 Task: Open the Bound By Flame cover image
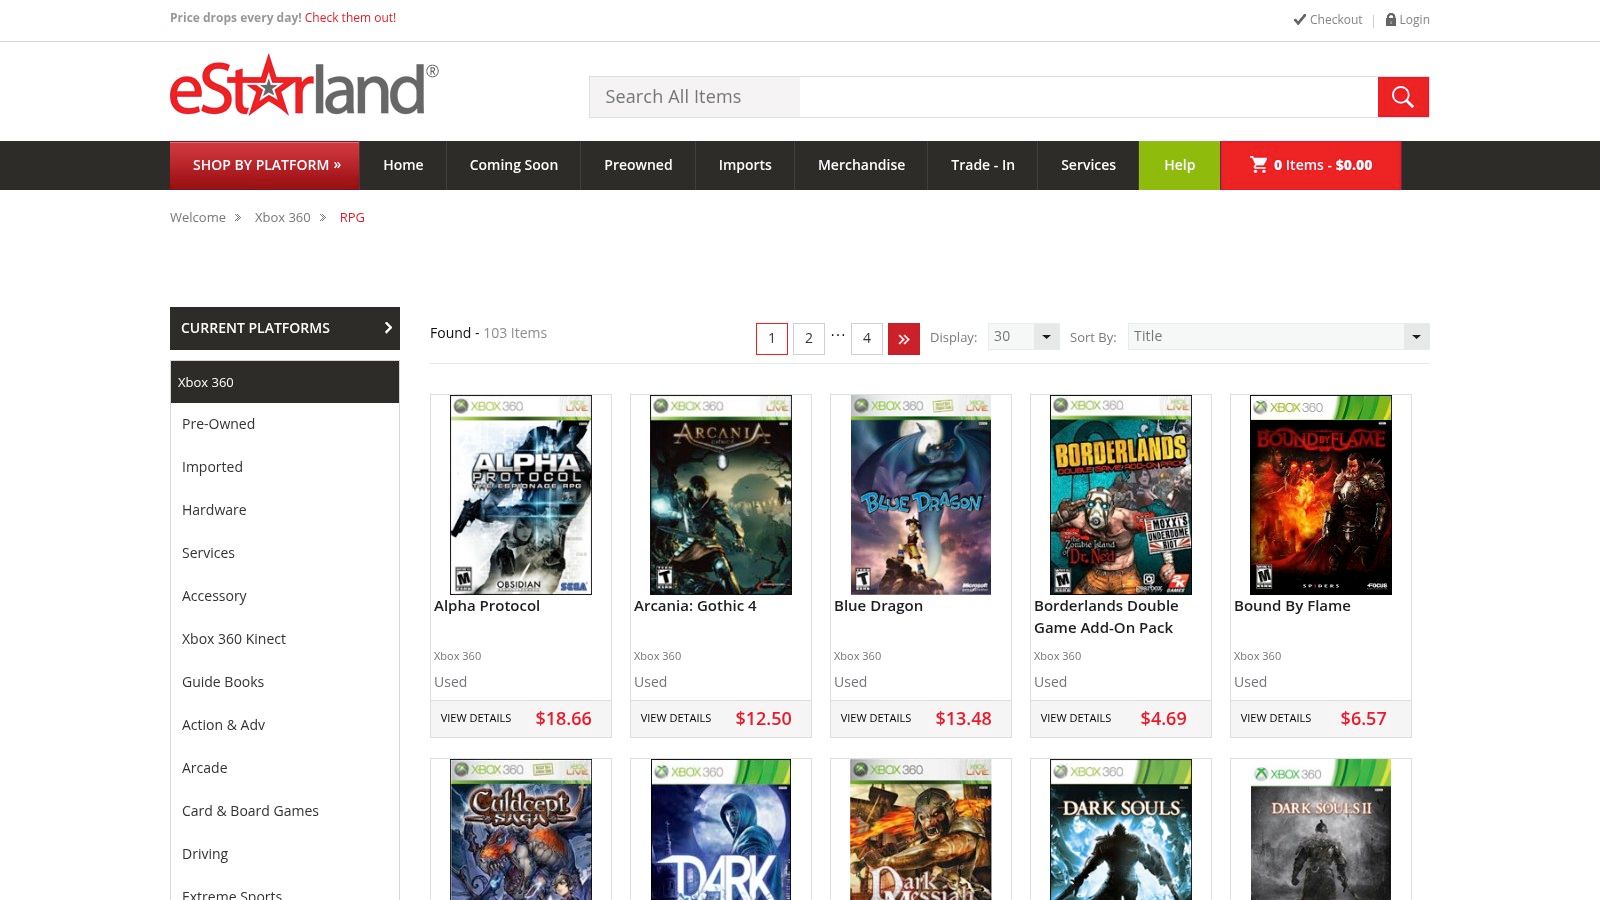1321,495
